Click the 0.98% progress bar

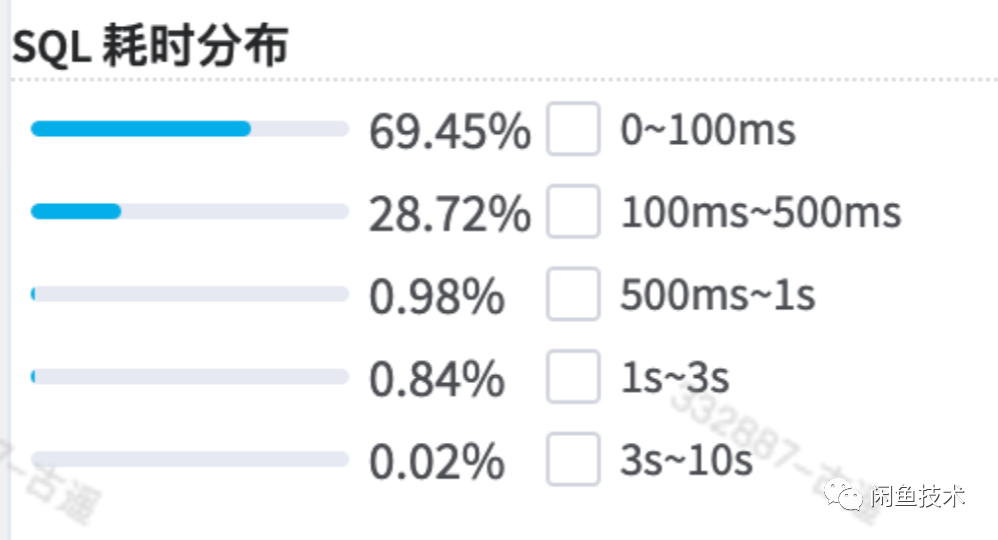click(x=190, y=294)
